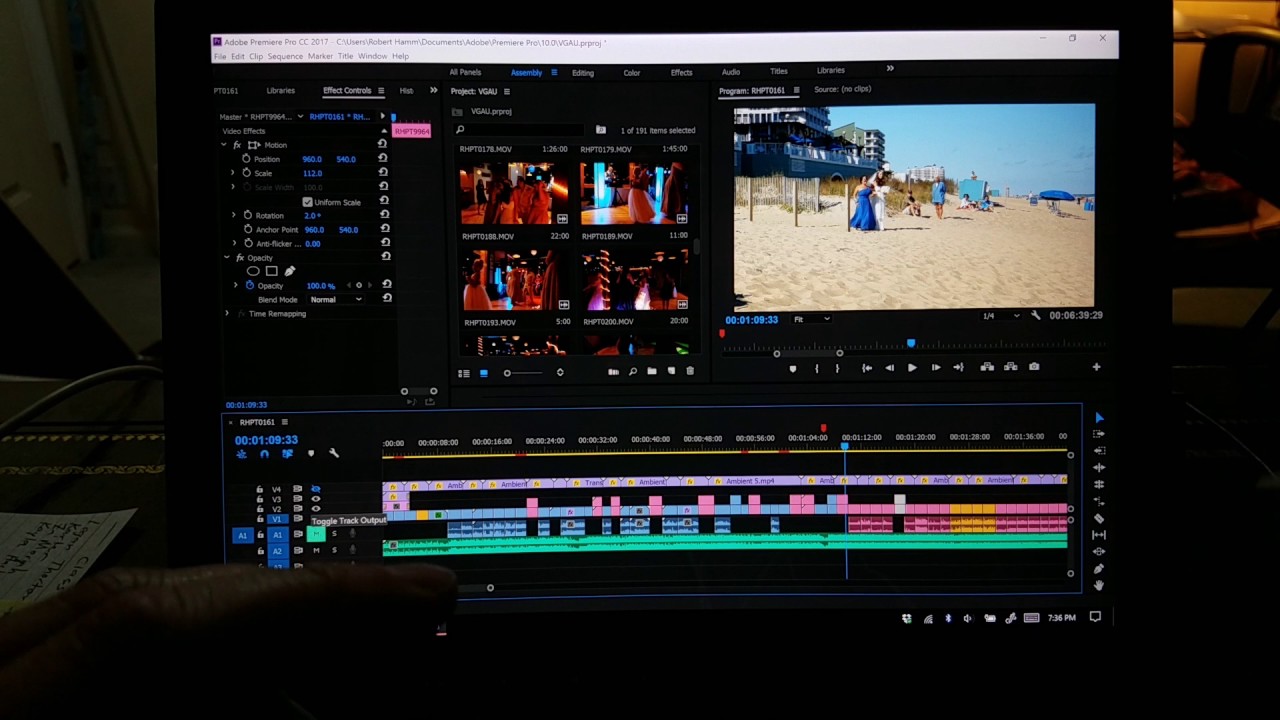Reset the Position parameter
Viewport: 1280px width, 720px height.
383,159
